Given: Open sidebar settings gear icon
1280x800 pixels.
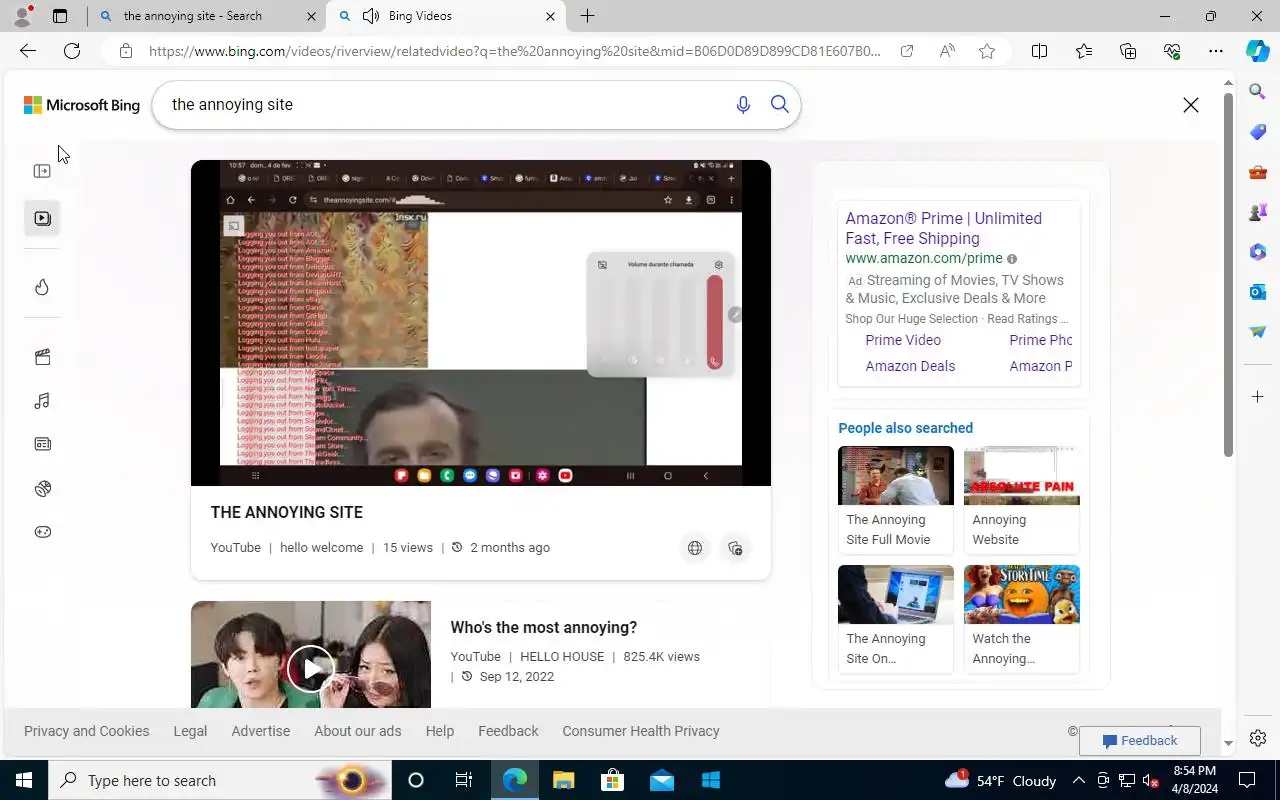Looking at the screenshot, I should 1258,738.
